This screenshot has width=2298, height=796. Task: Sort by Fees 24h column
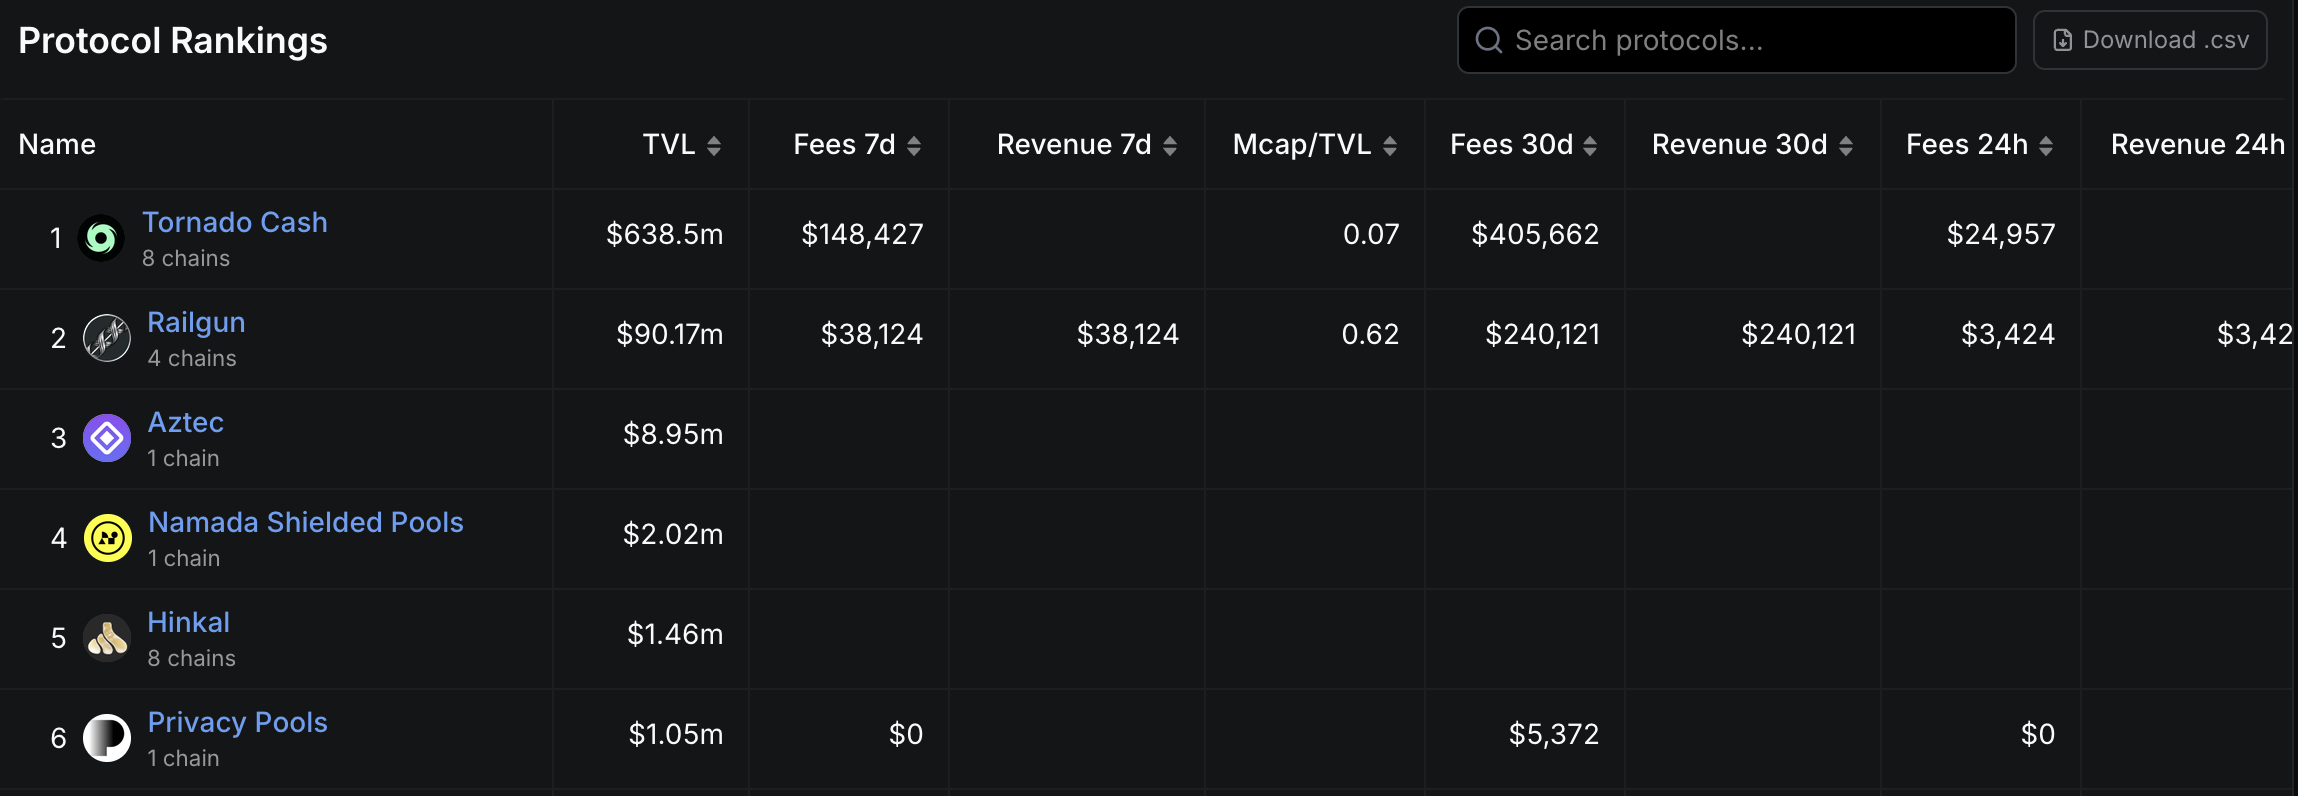coord(2046,146)
